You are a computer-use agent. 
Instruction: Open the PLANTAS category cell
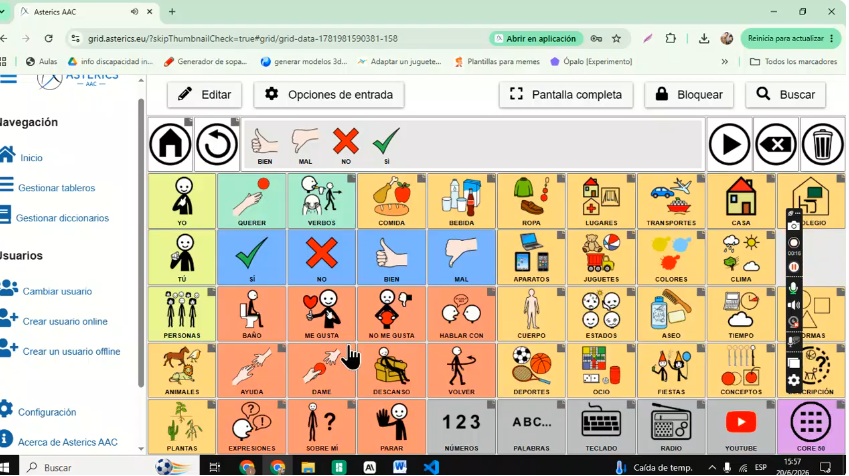coord(182,426)
